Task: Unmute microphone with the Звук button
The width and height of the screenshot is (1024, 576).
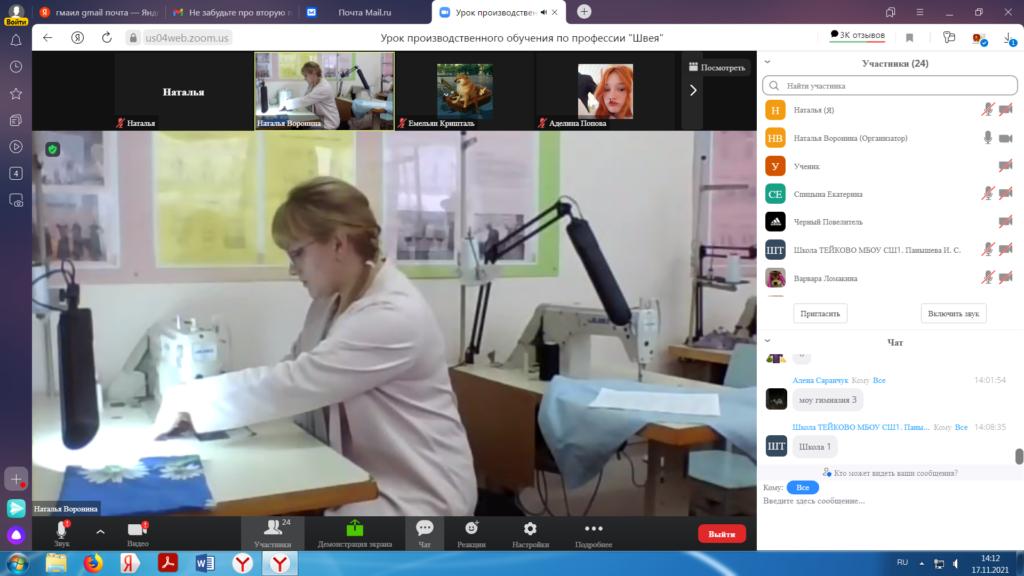Action: click(62, 530)
